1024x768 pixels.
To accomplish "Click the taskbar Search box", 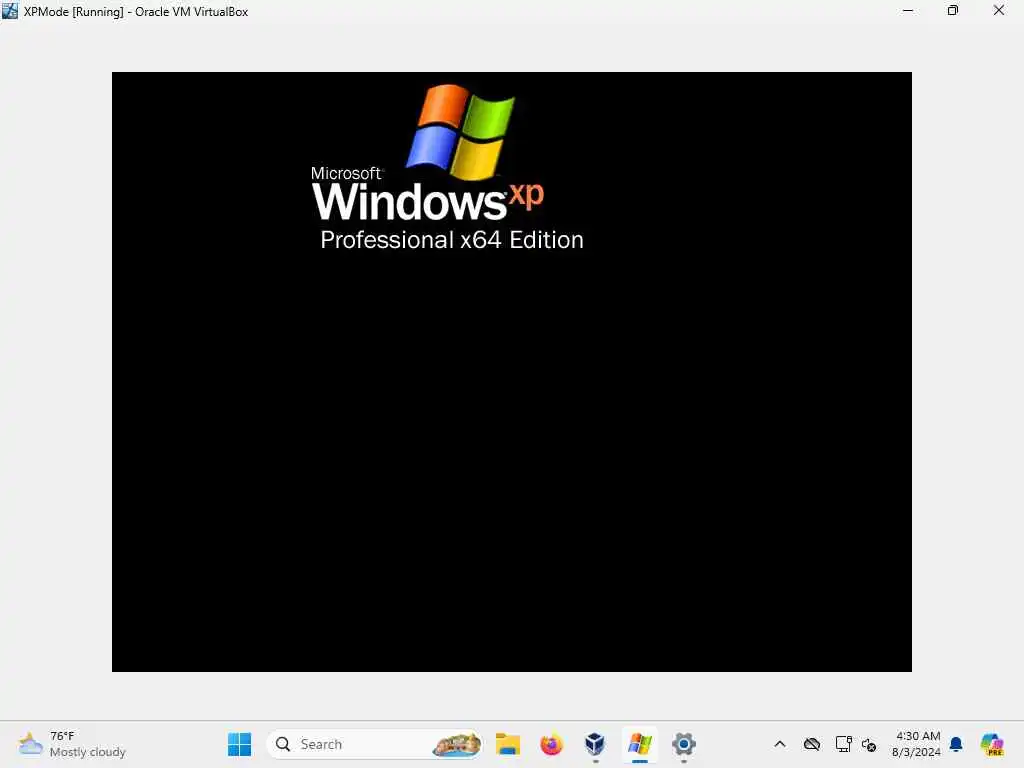I will point(374,744).
